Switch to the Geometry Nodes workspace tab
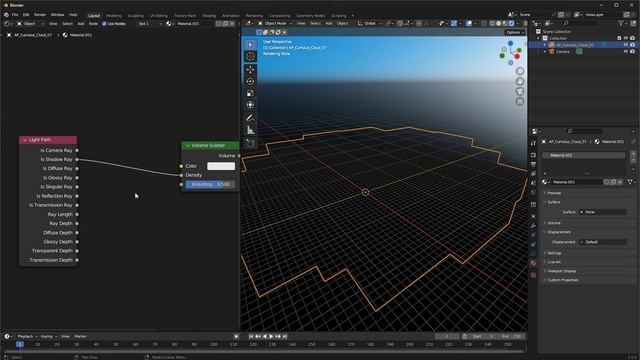 coord(311,16)
